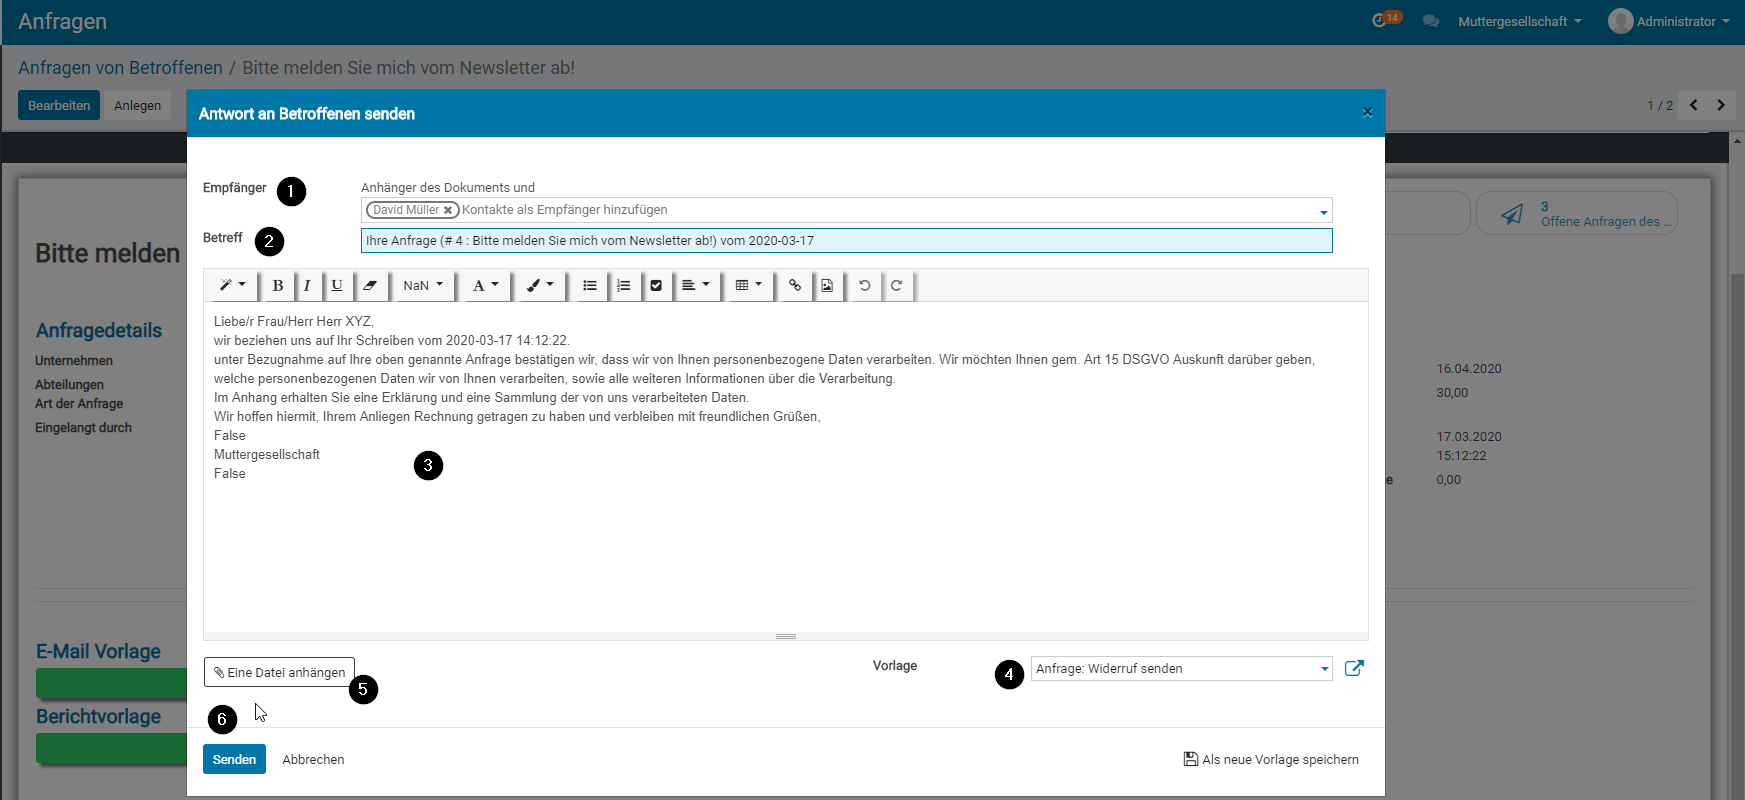Screen dimensions: 1745x800
Task: Open Vorlage template in external view
Action: pyautogui.click(x=1354, y=668)
